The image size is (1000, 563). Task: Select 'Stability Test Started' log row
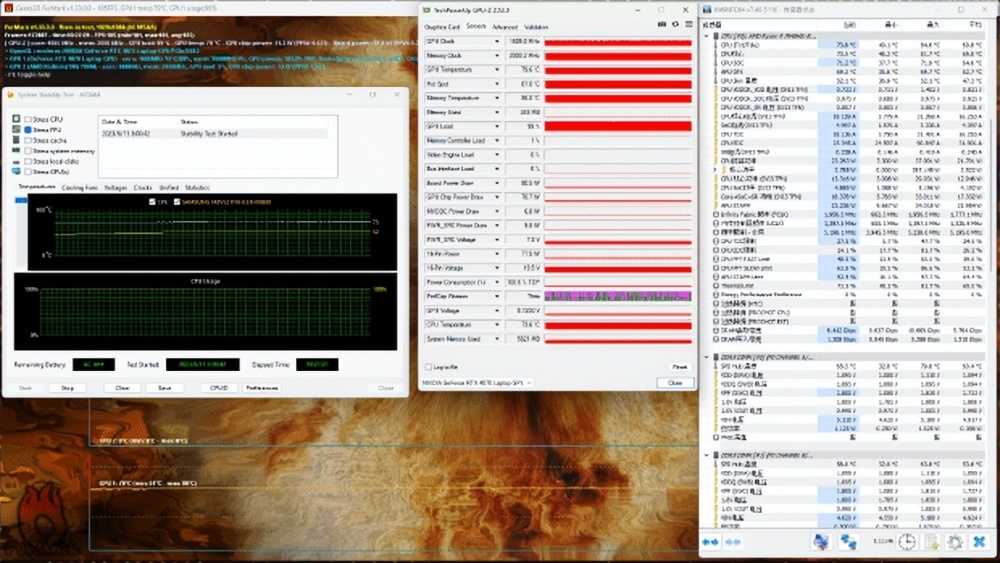coord(214,134)
